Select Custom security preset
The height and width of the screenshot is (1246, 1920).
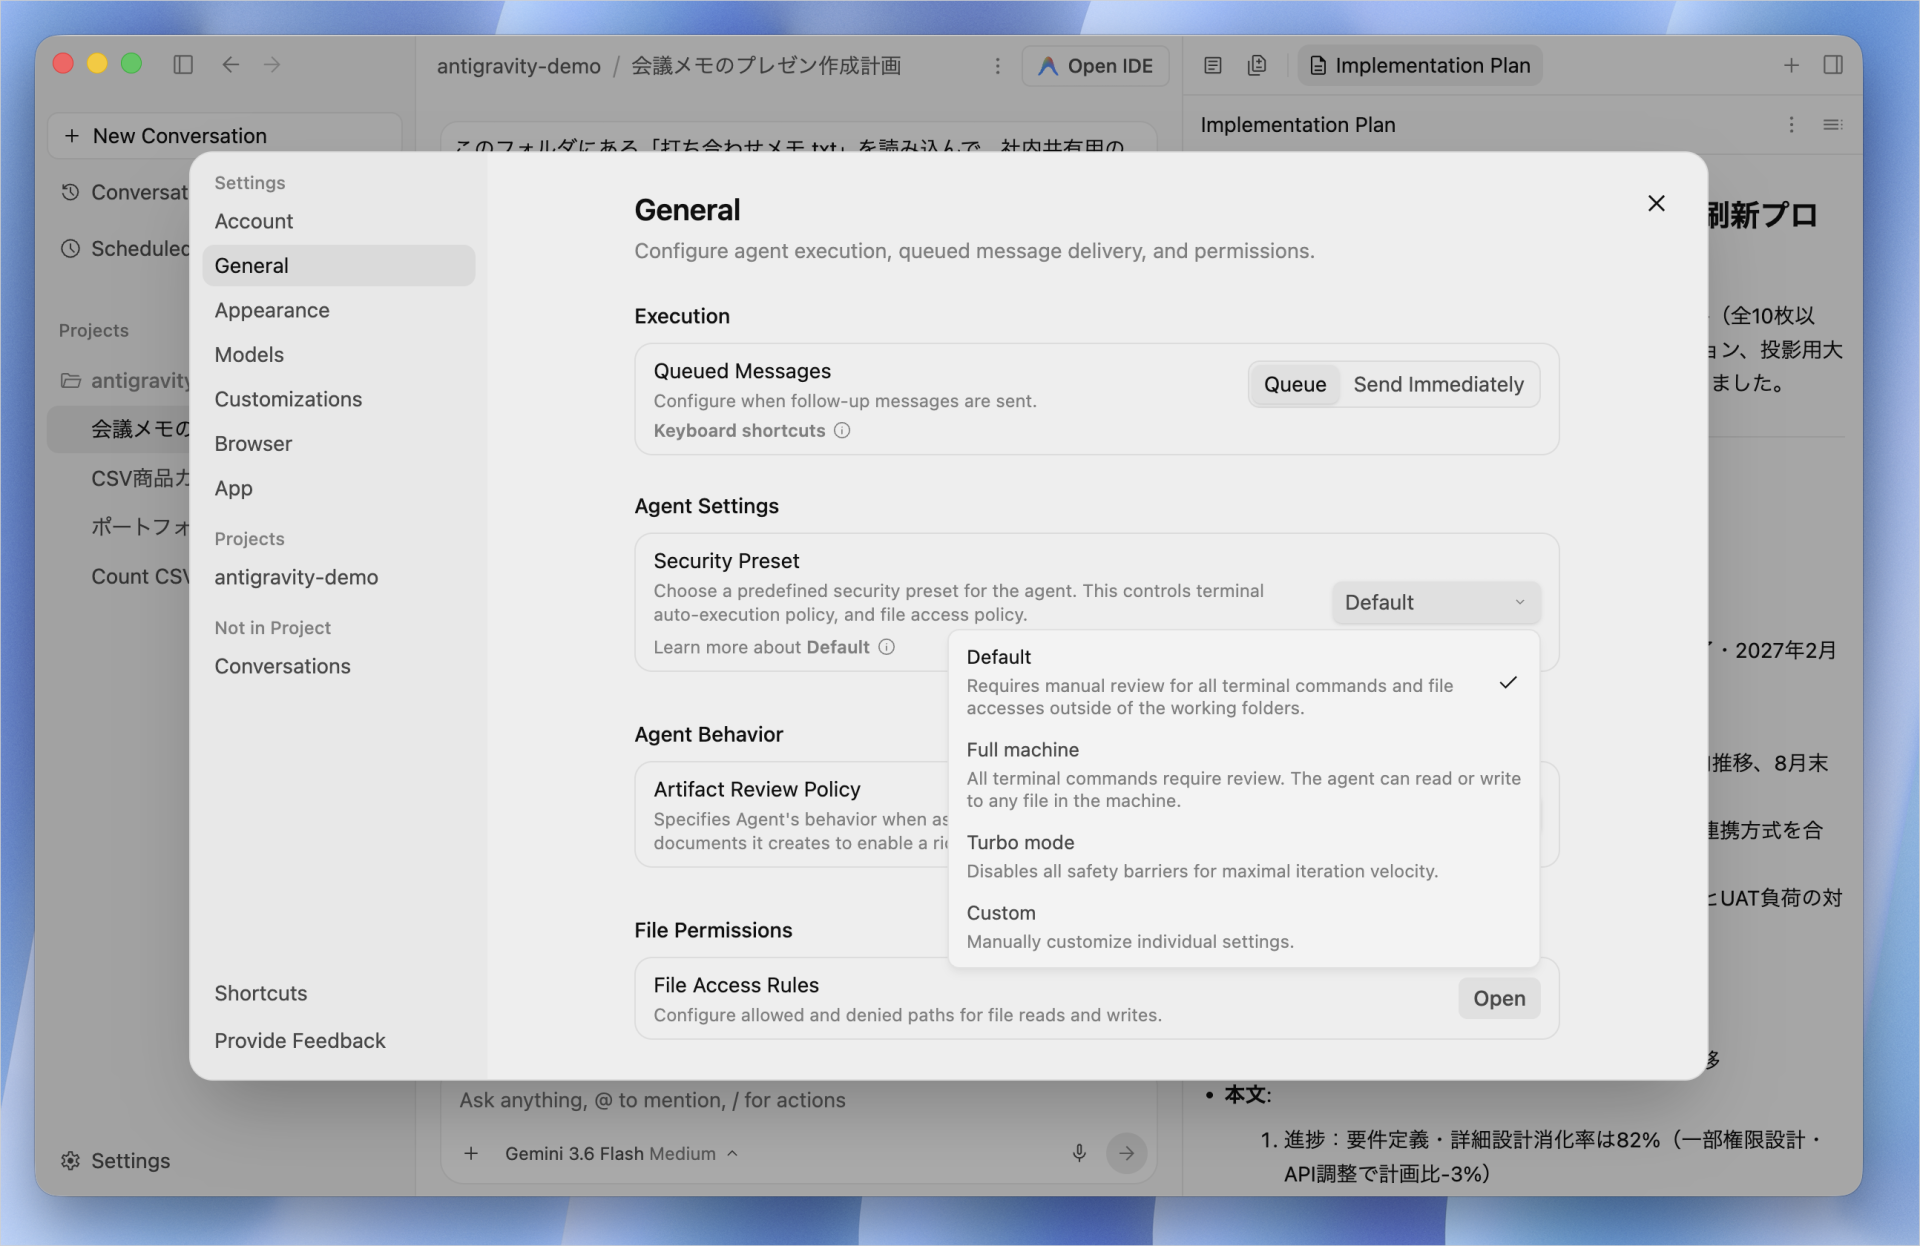click(1243, 927)
